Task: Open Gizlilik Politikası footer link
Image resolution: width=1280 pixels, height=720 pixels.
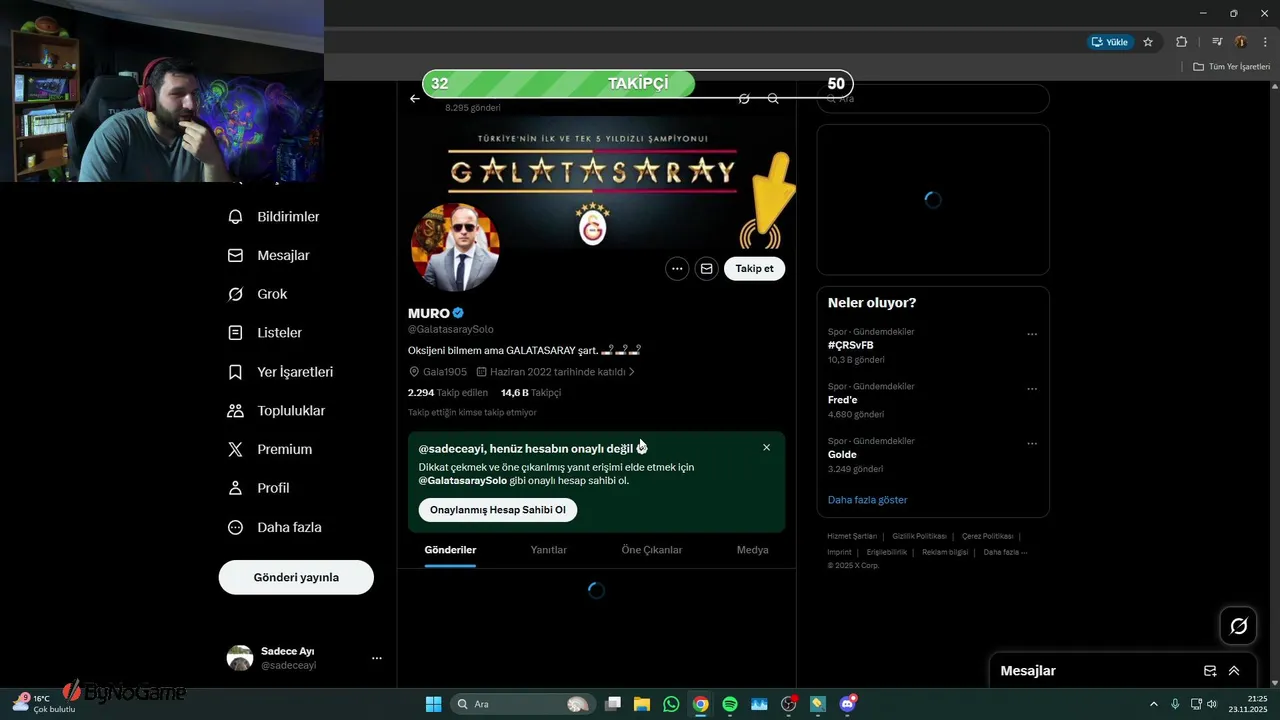Action: point(919,536)
